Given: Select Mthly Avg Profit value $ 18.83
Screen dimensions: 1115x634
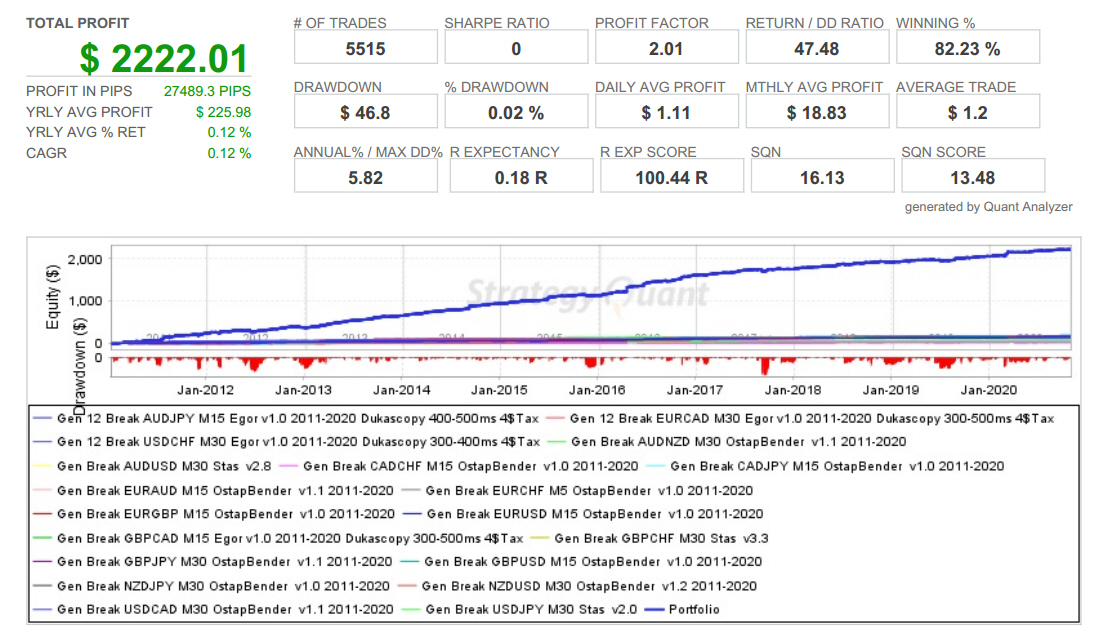Looking at the screenshot, I should pyautogui.click(x=817, y=112).
